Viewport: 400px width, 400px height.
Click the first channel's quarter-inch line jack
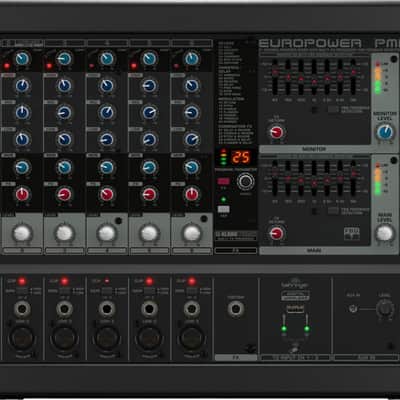(x=22, y=309)
